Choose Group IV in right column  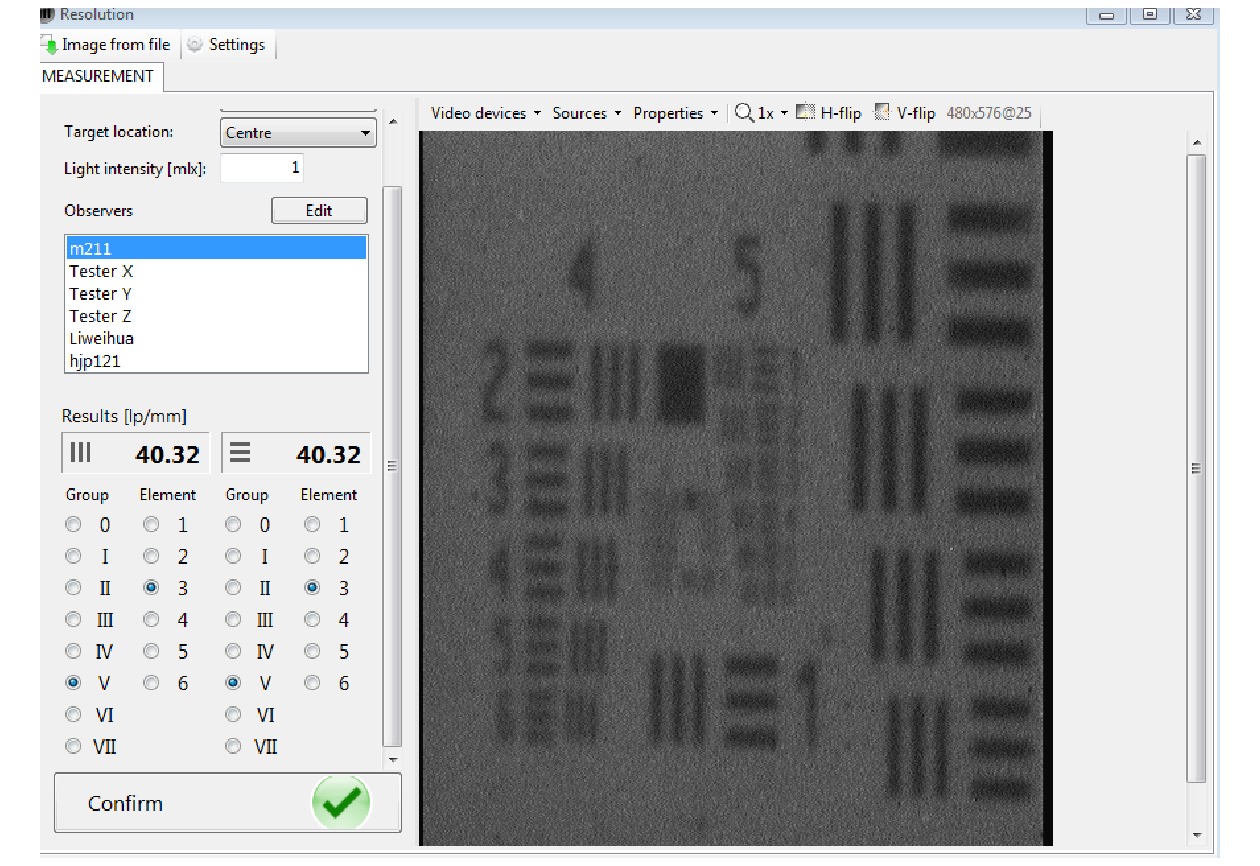234,652
